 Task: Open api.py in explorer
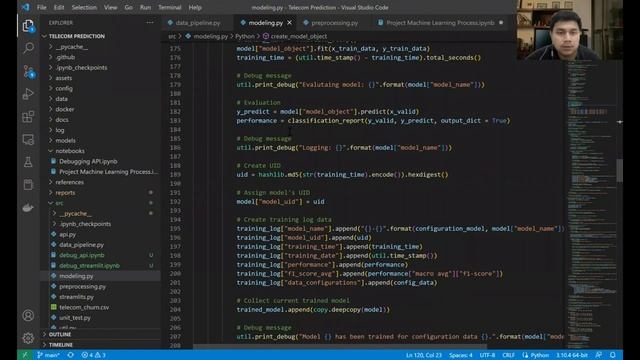(68, 234)
